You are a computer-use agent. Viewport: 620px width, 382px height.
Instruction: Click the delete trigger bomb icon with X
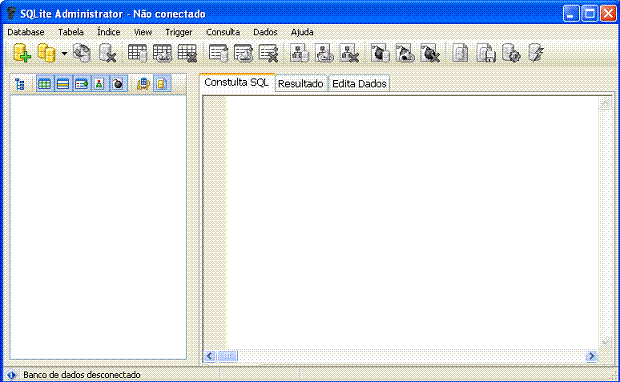[x=430, y=53]
